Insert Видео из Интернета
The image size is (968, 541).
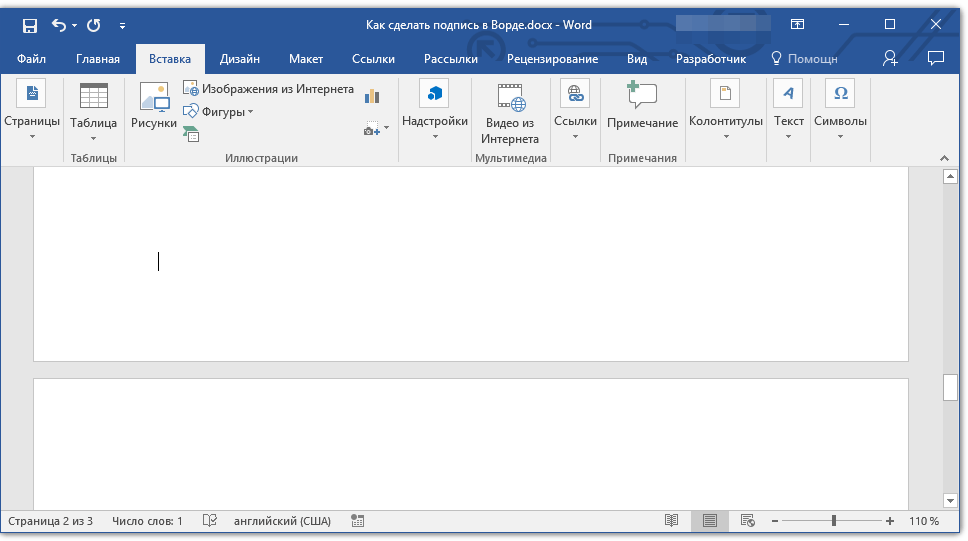510,113
